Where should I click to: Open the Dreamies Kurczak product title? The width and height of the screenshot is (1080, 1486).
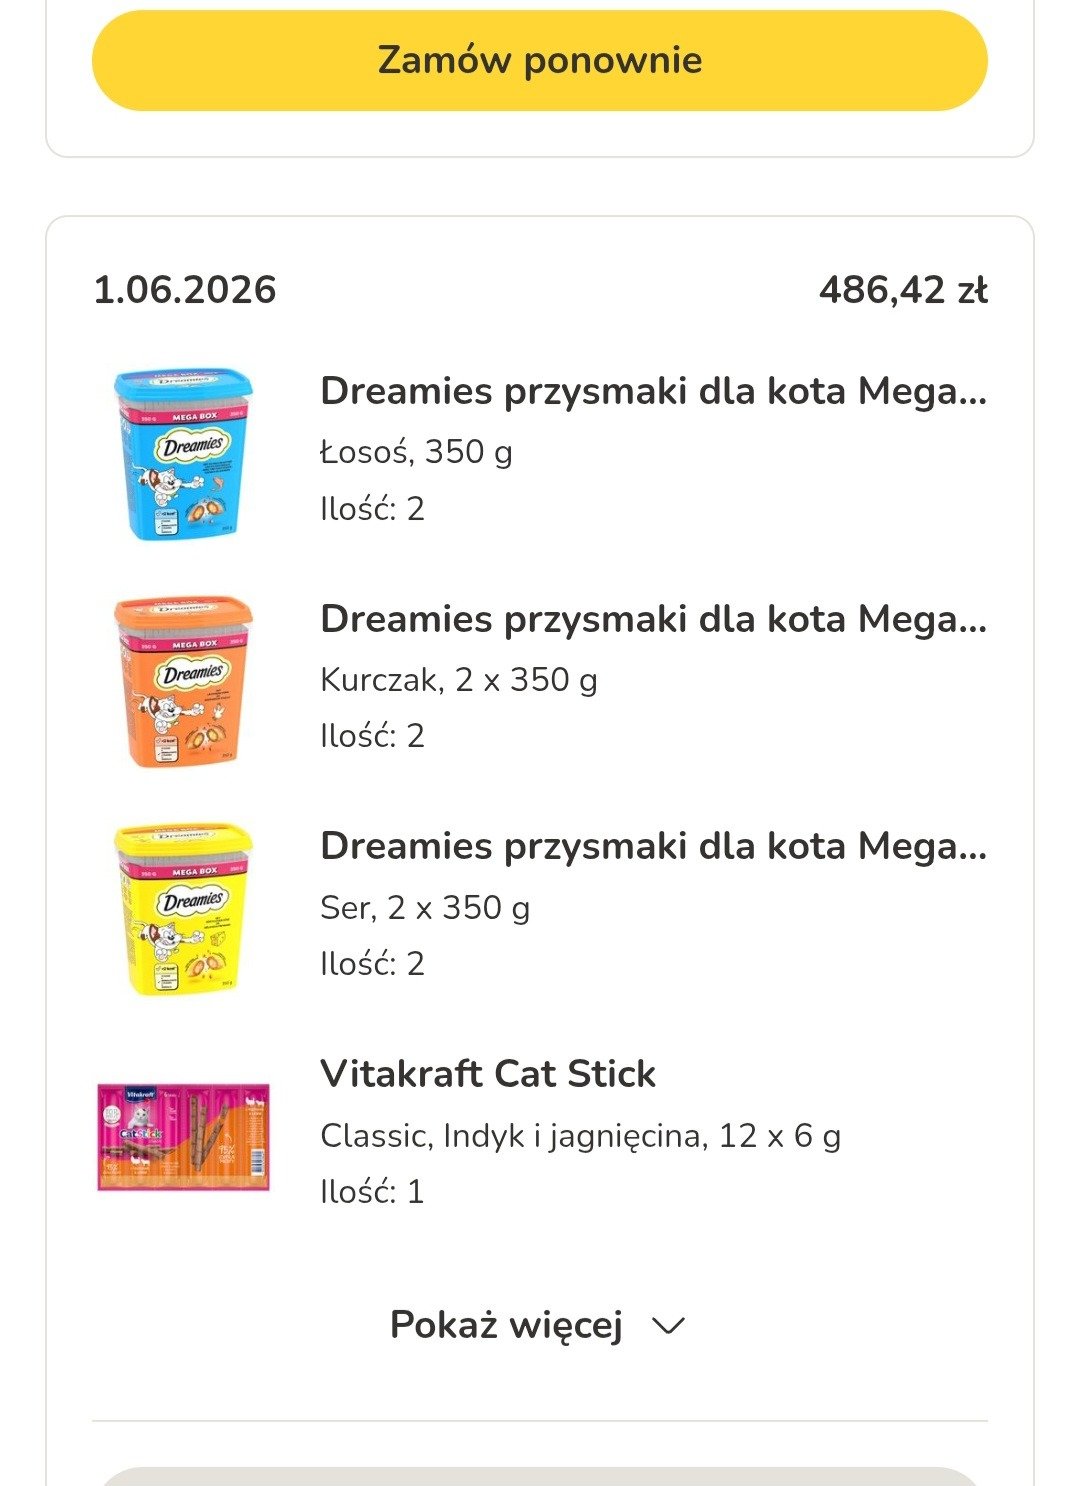(654, 619)
